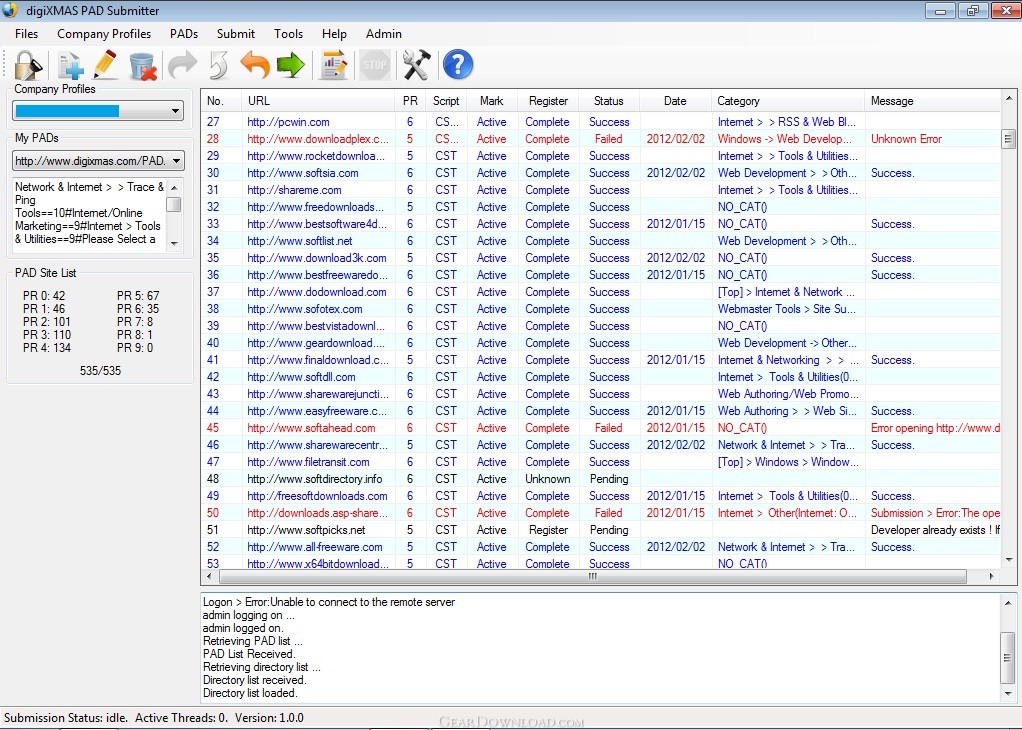This screenshot has width=1022, height=730.
Task: Click the http://www.download3k.com URL
Action: (317, 258)
